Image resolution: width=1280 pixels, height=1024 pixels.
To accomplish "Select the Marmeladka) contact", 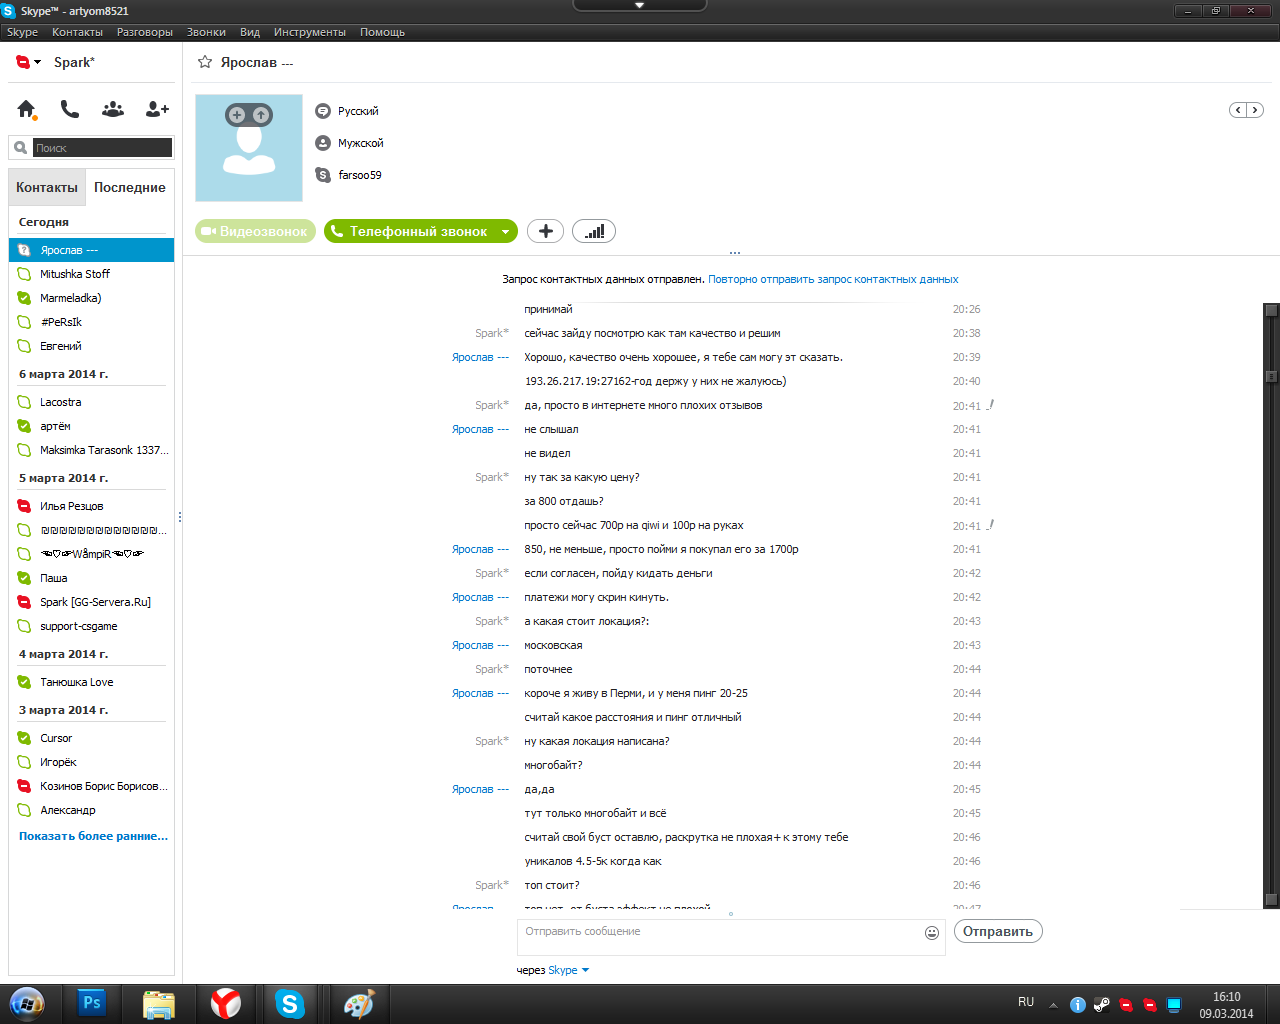I will pyautogui.click(x=91, y=298).
